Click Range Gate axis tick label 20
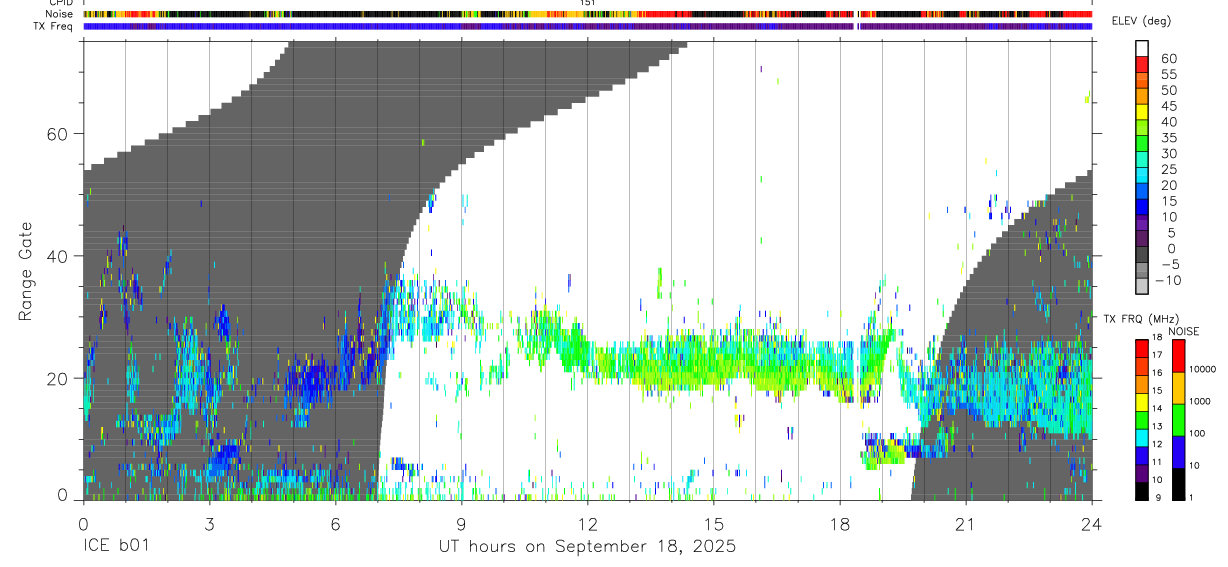The height and width of the screenshot is (567, 1228). [57, 378]
